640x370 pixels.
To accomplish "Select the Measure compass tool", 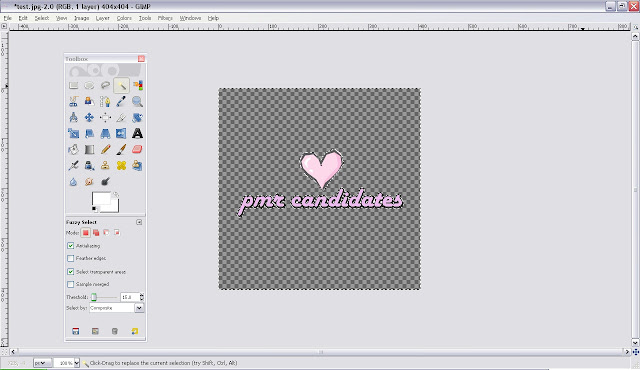I will point(73,117).
